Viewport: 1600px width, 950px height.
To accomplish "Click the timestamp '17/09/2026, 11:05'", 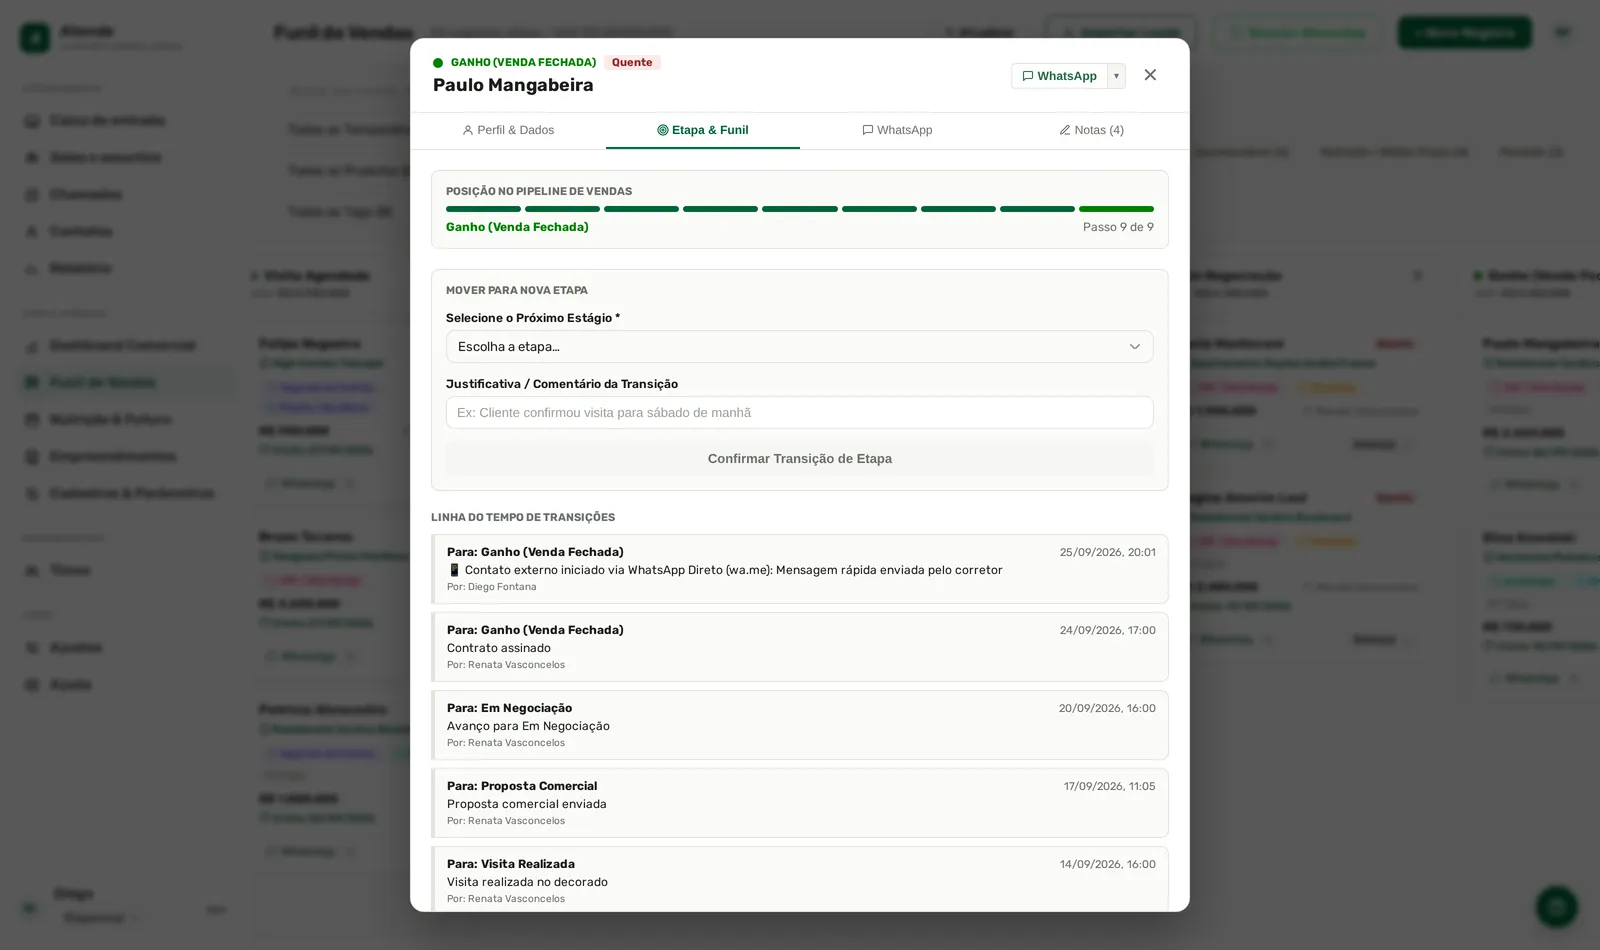I will coord(1110,786).
